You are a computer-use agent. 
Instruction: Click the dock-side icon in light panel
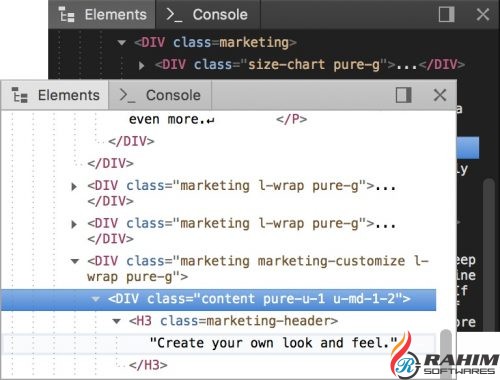(403, 95)
